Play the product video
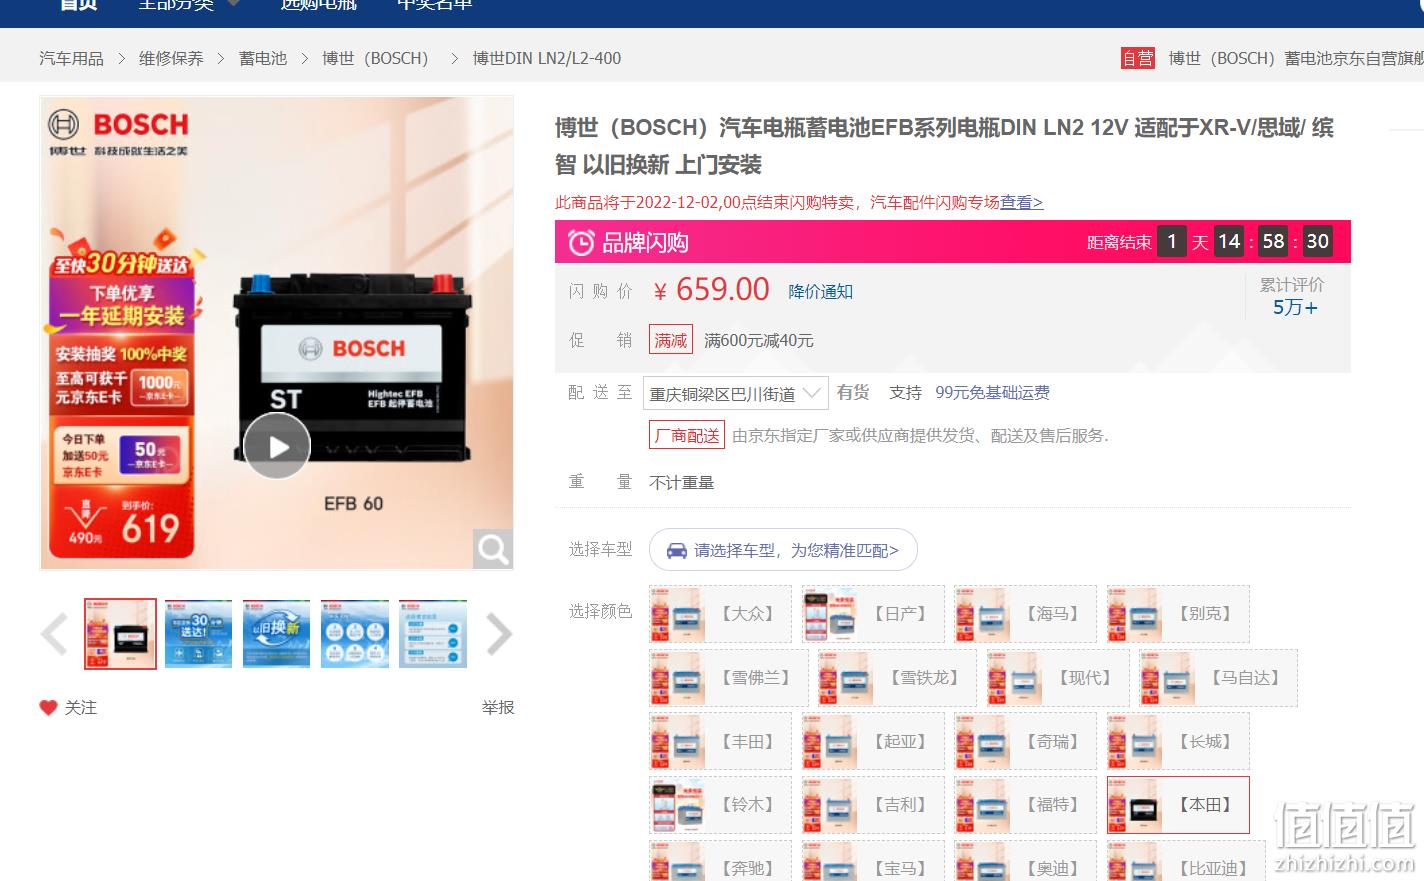 point(277,446)
